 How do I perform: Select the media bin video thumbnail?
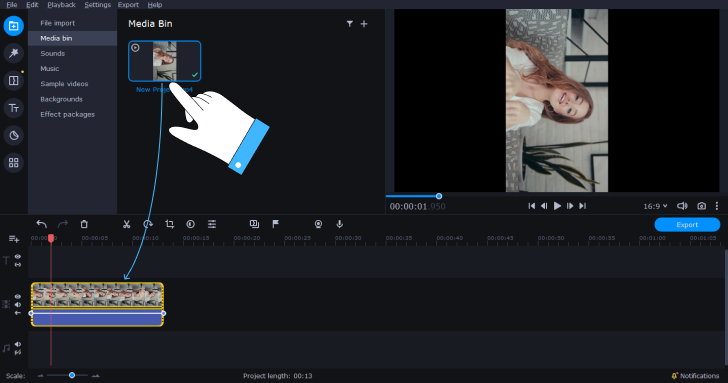pos(164,61)
